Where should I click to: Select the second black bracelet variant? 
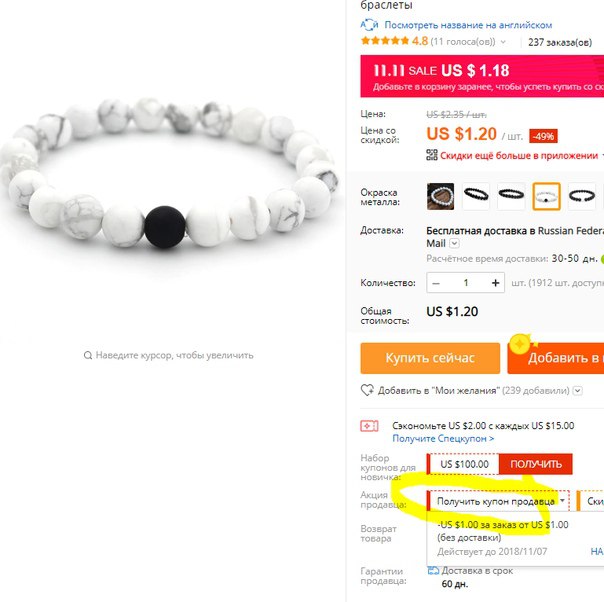(511, 196)
